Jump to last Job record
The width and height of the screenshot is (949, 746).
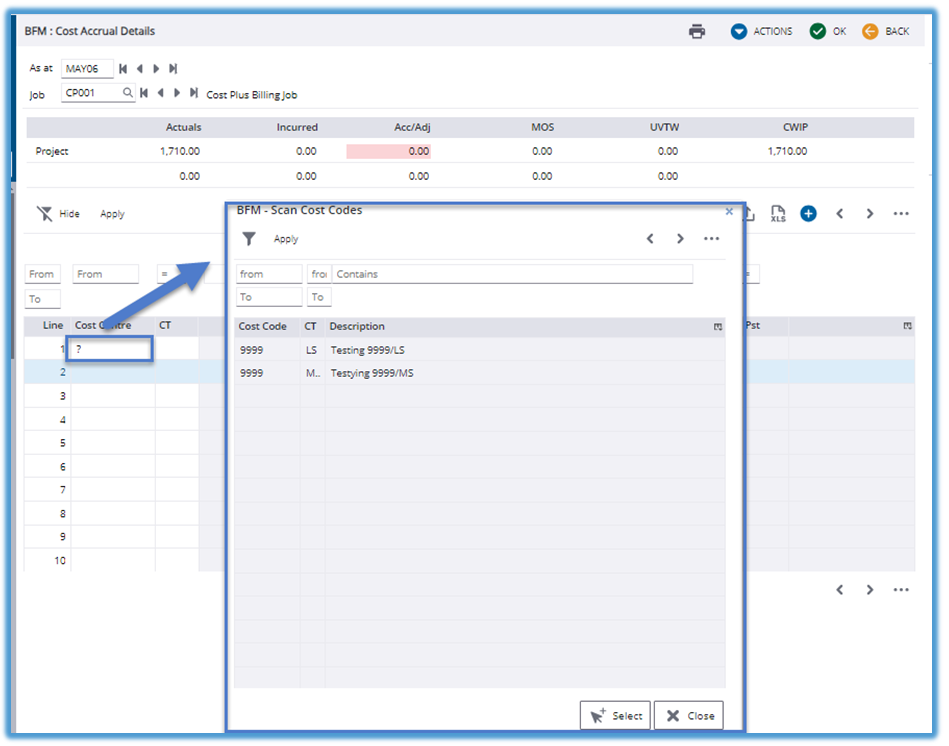[194, 94]
